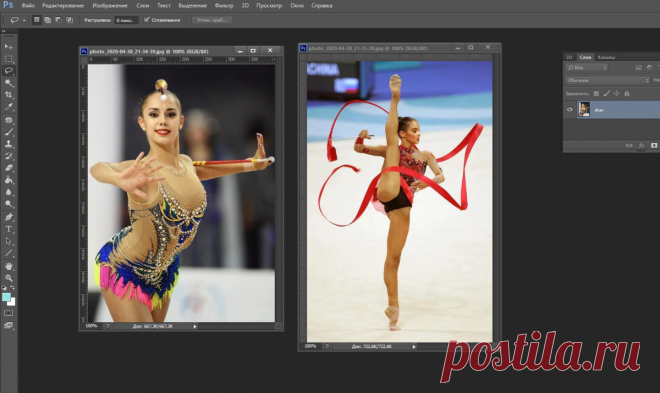
Task: Activate the Zoom tool
Action: coord(8,278)
